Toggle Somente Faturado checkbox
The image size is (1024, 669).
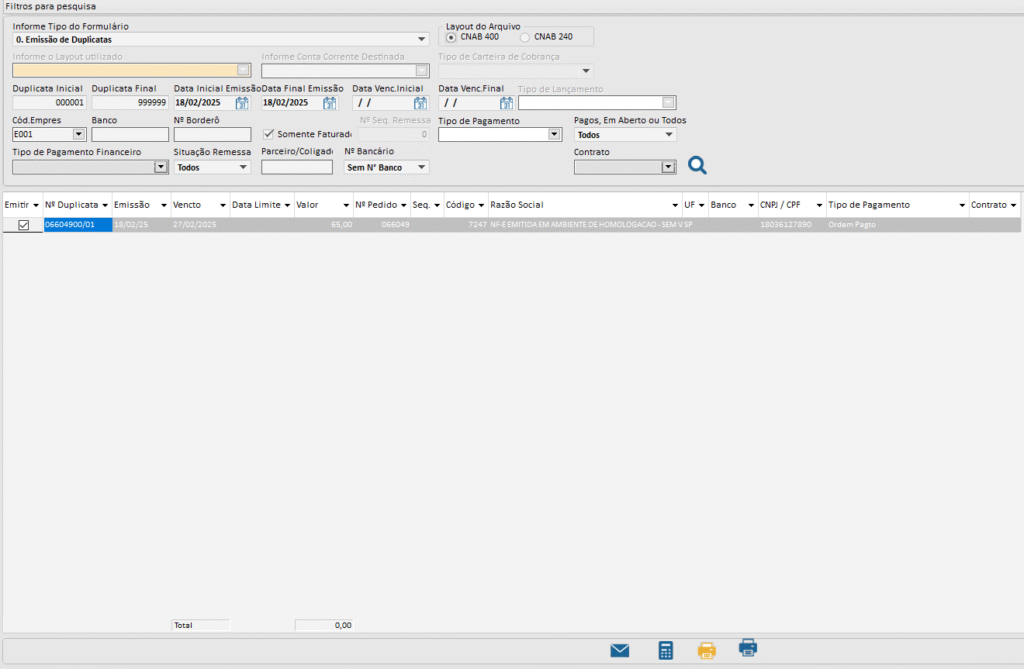coord(268,134)
